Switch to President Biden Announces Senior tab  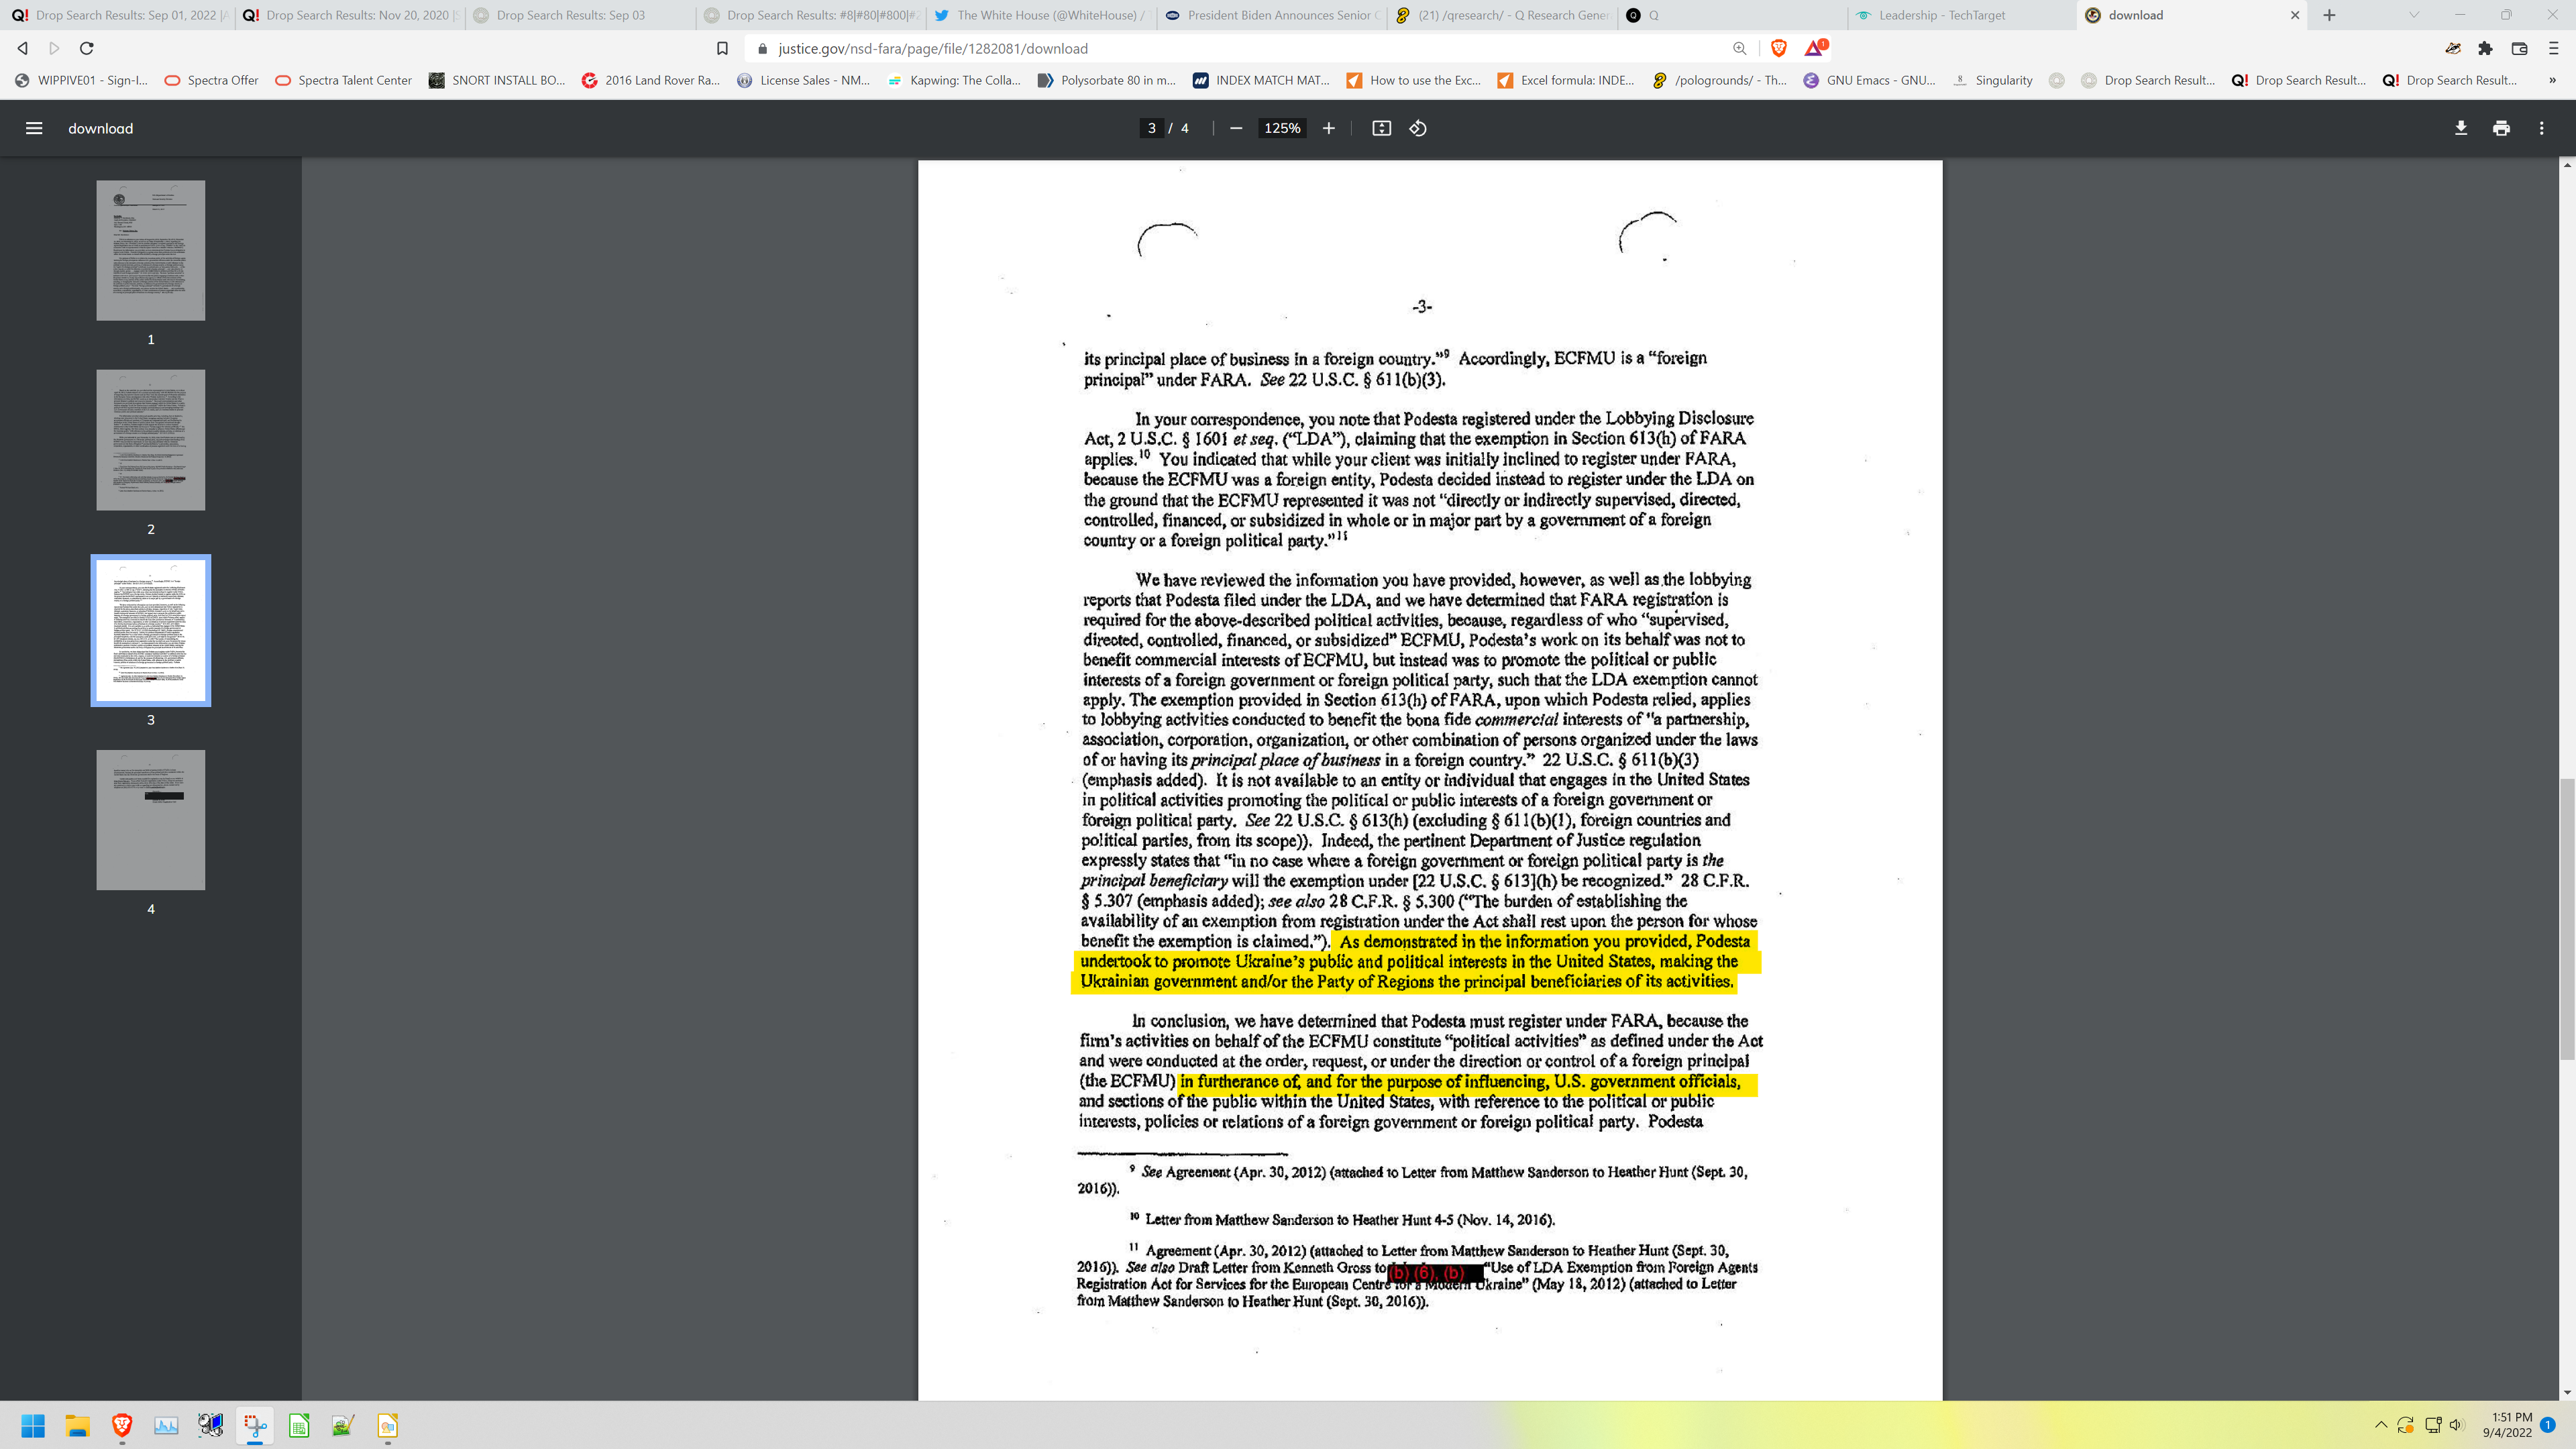[1271, 15]
